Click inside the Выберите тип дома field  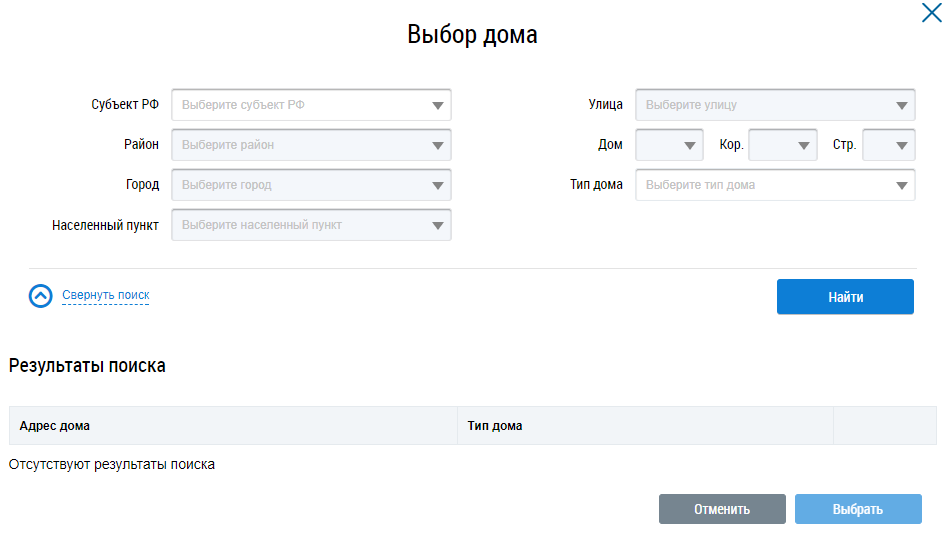point(760,185)
